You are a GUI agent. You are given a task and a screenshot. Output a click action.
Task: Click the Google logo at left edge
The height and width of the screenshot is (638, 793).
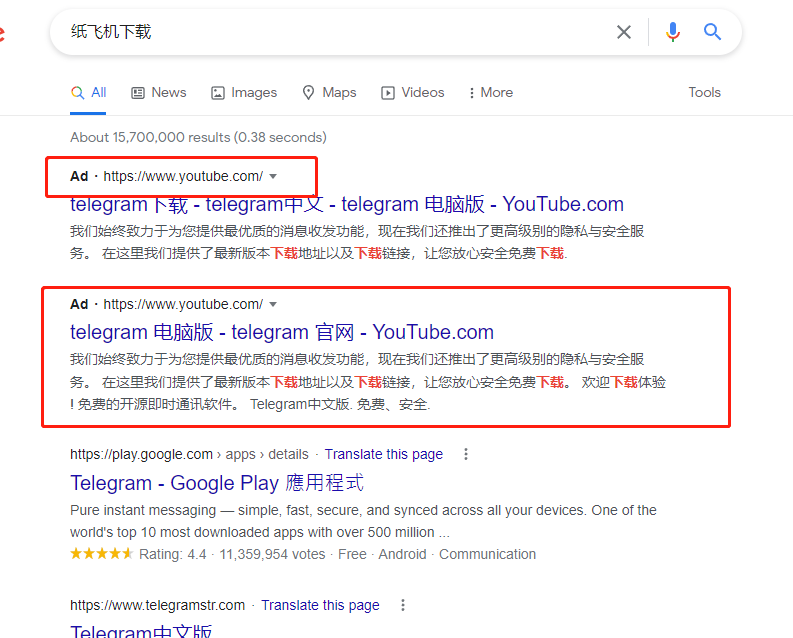(x=3, y=33)
